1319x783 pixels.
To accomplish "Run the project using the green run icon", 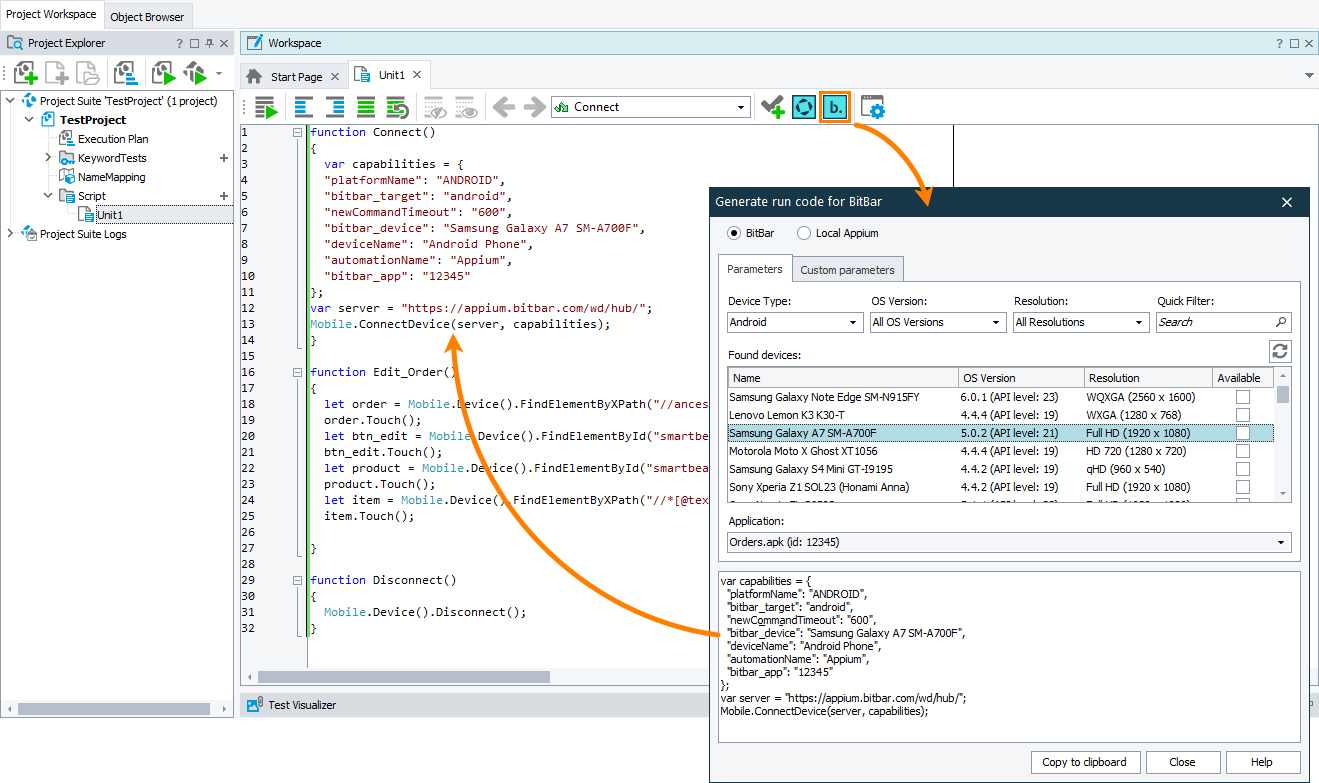I will [x=163, y=73].
